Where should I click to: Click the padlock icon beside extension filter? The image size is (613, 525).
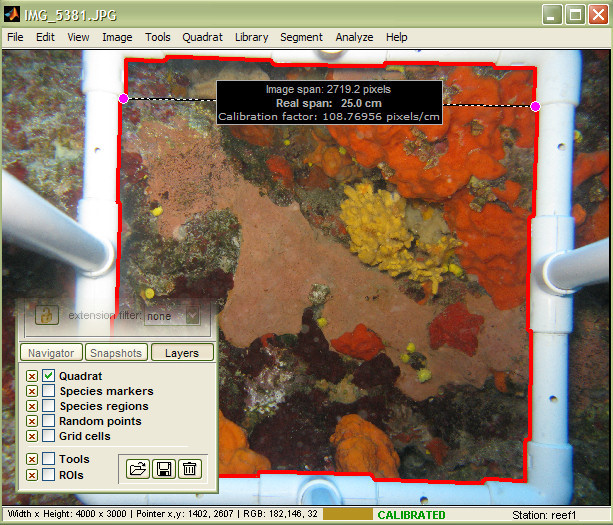pos(45,315)
